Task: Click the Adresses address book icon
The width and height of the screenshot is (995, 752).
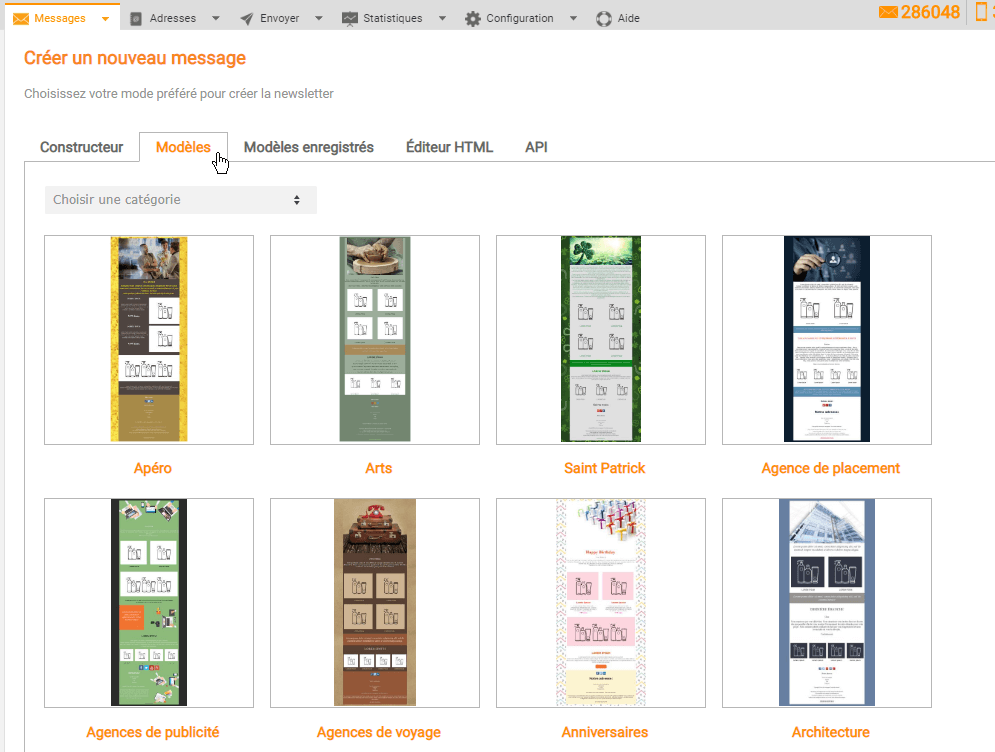Action: click(137, 18)
